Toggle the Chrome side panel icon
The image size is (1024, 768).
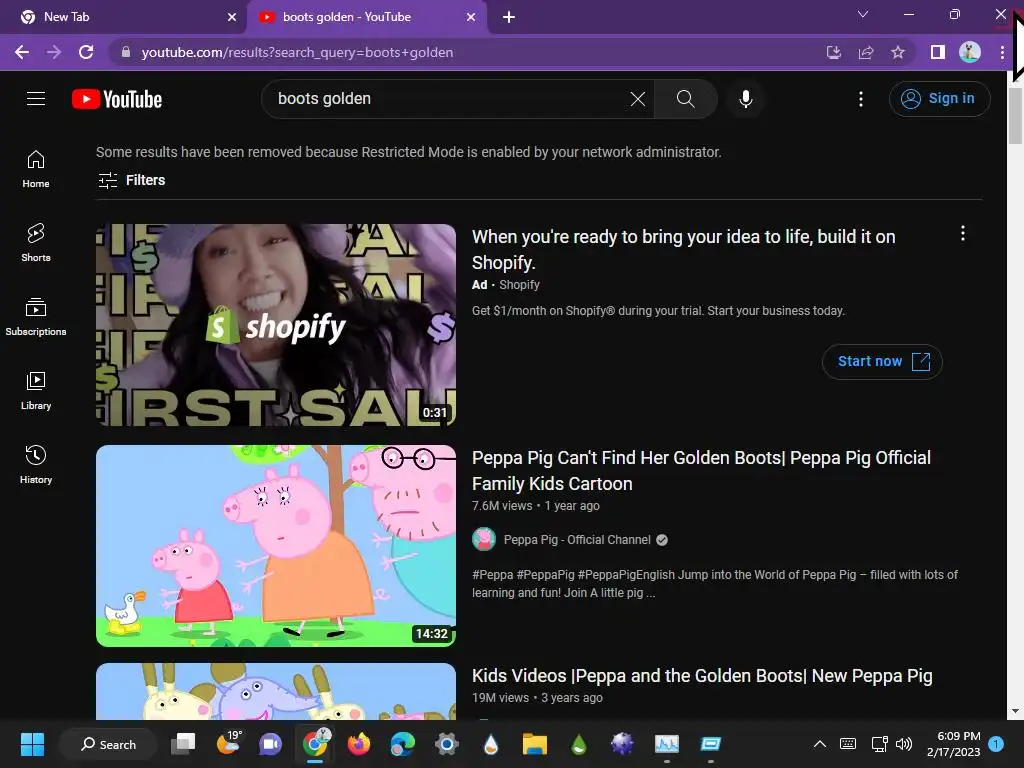point(938,52)
